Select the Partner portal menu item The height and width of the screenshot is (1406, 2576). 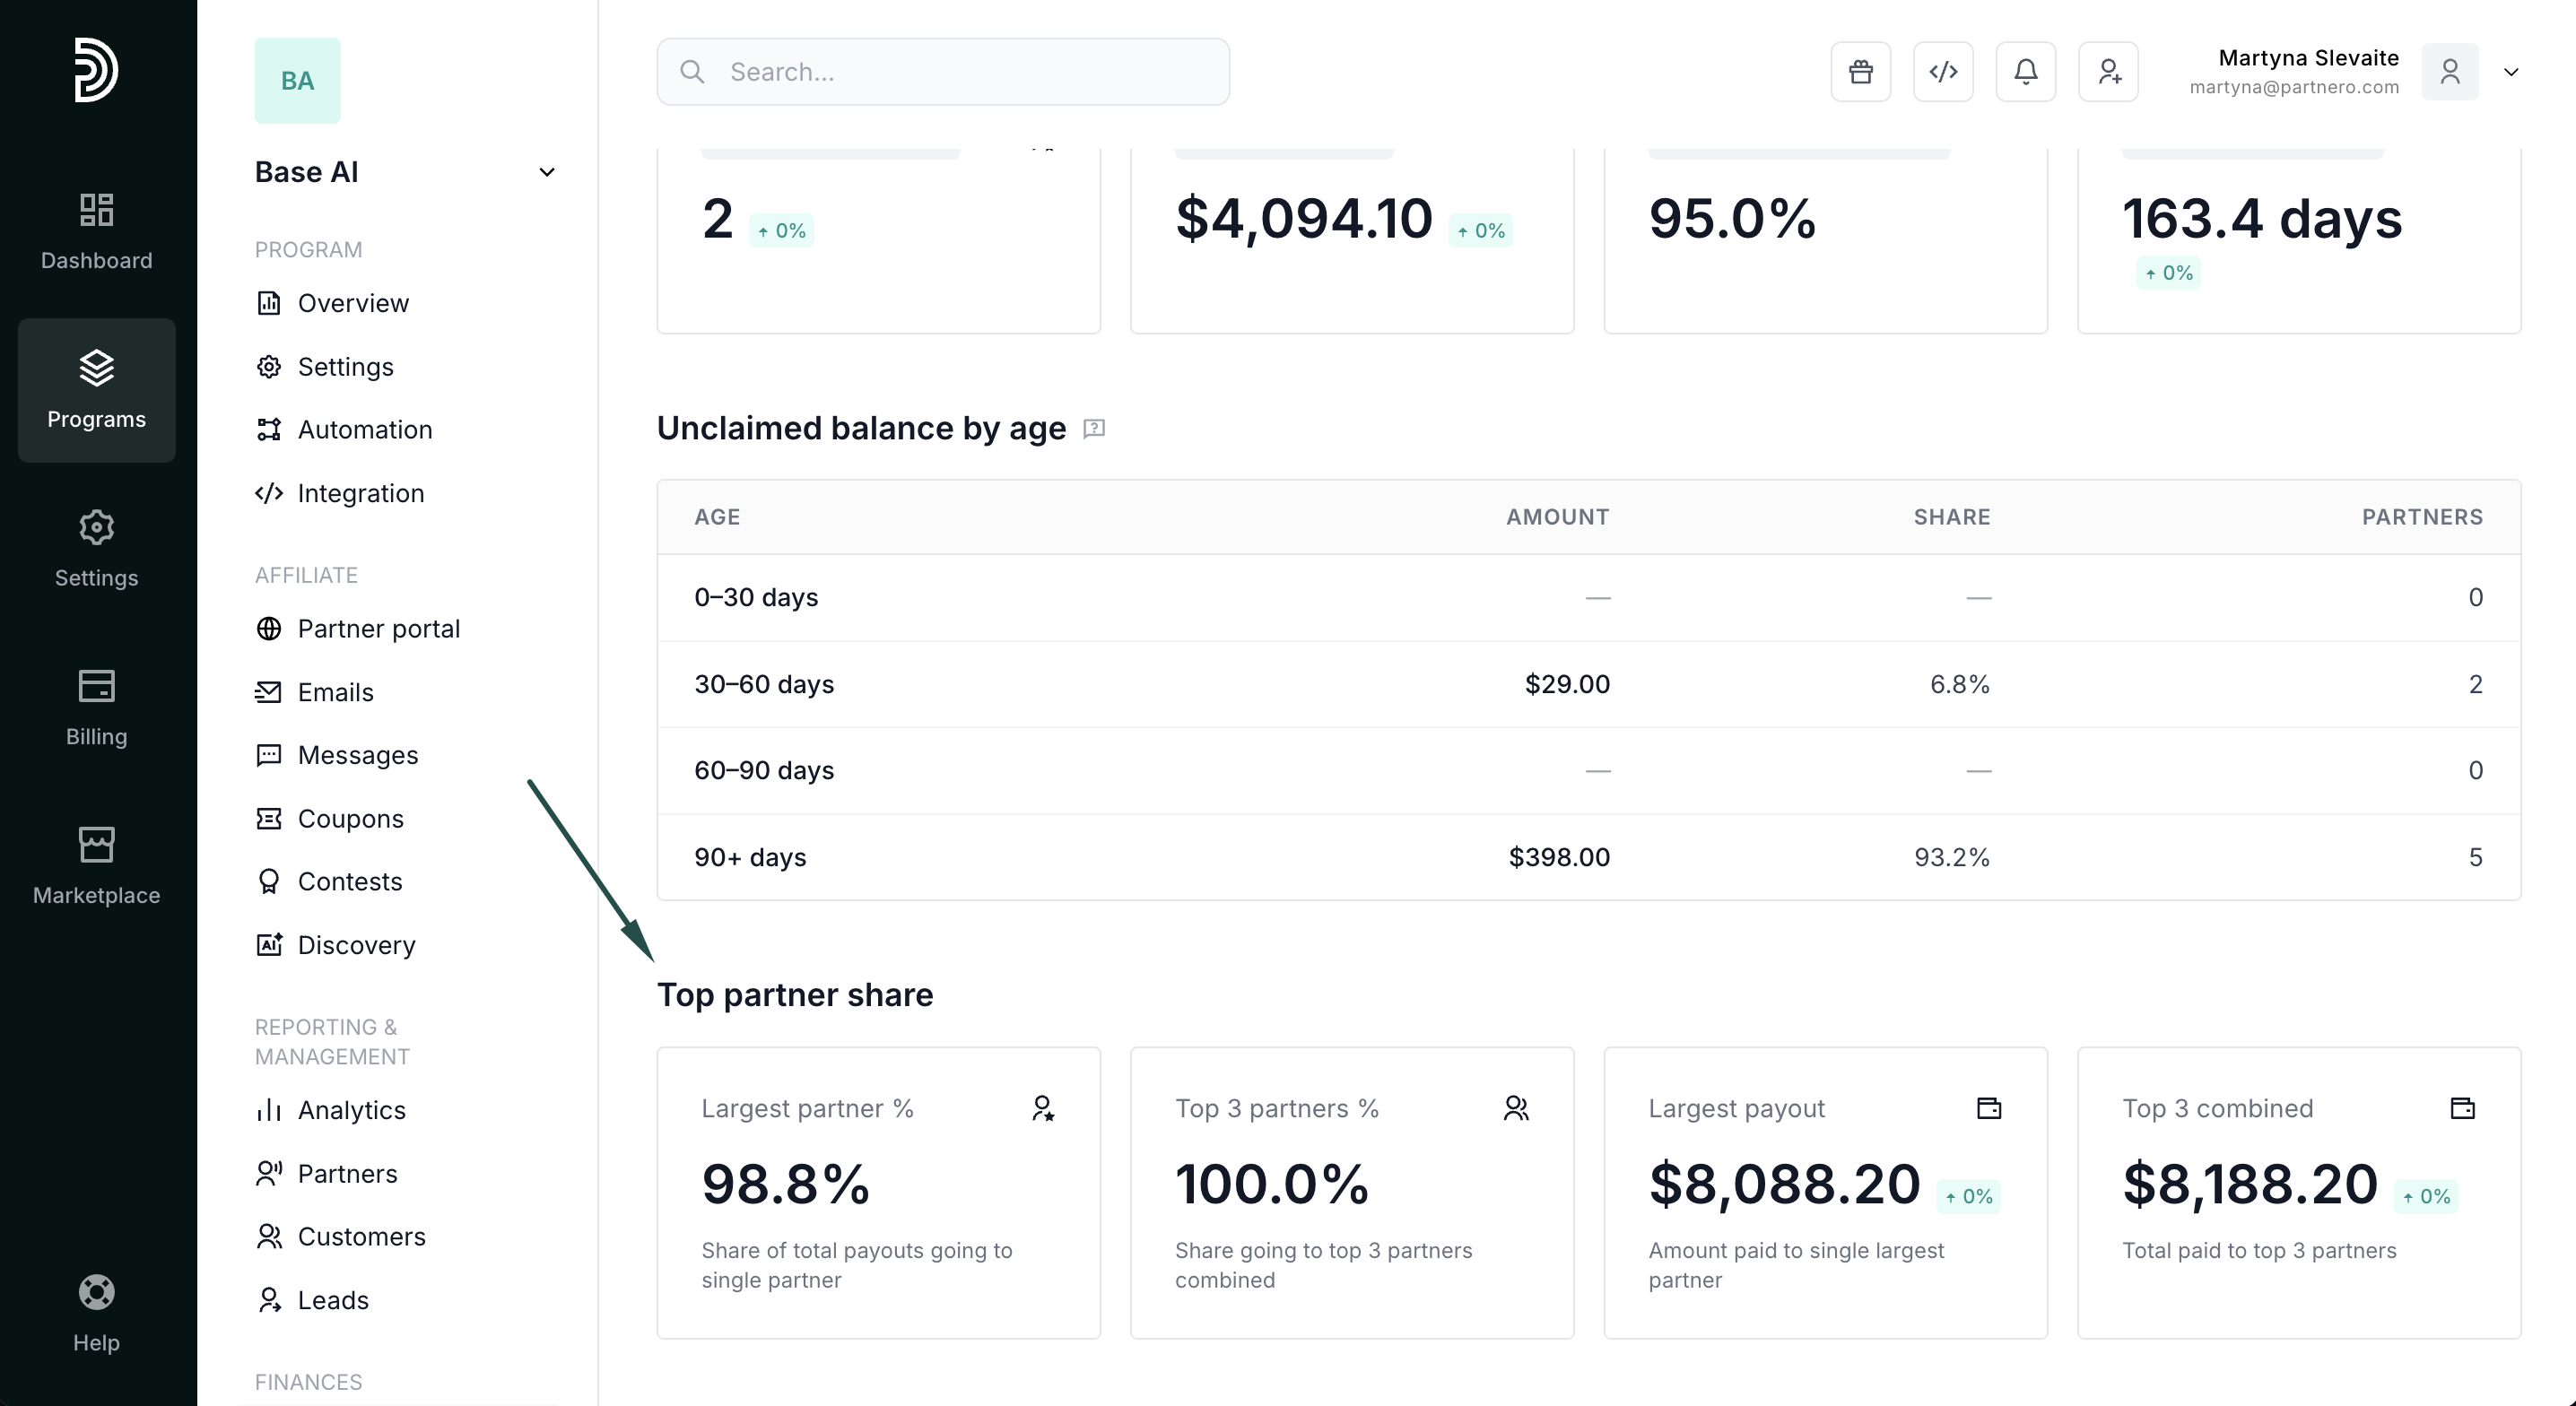378,629
